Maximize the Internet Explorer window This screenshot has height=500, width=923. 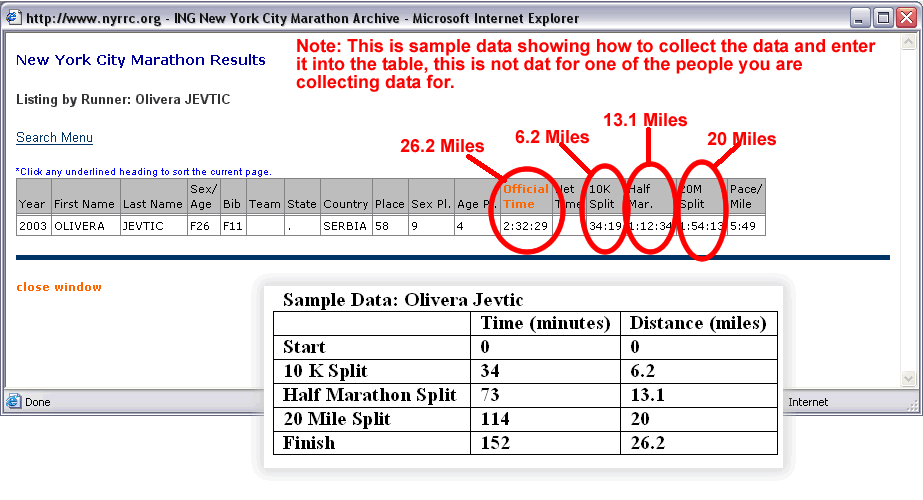point(883,17)
